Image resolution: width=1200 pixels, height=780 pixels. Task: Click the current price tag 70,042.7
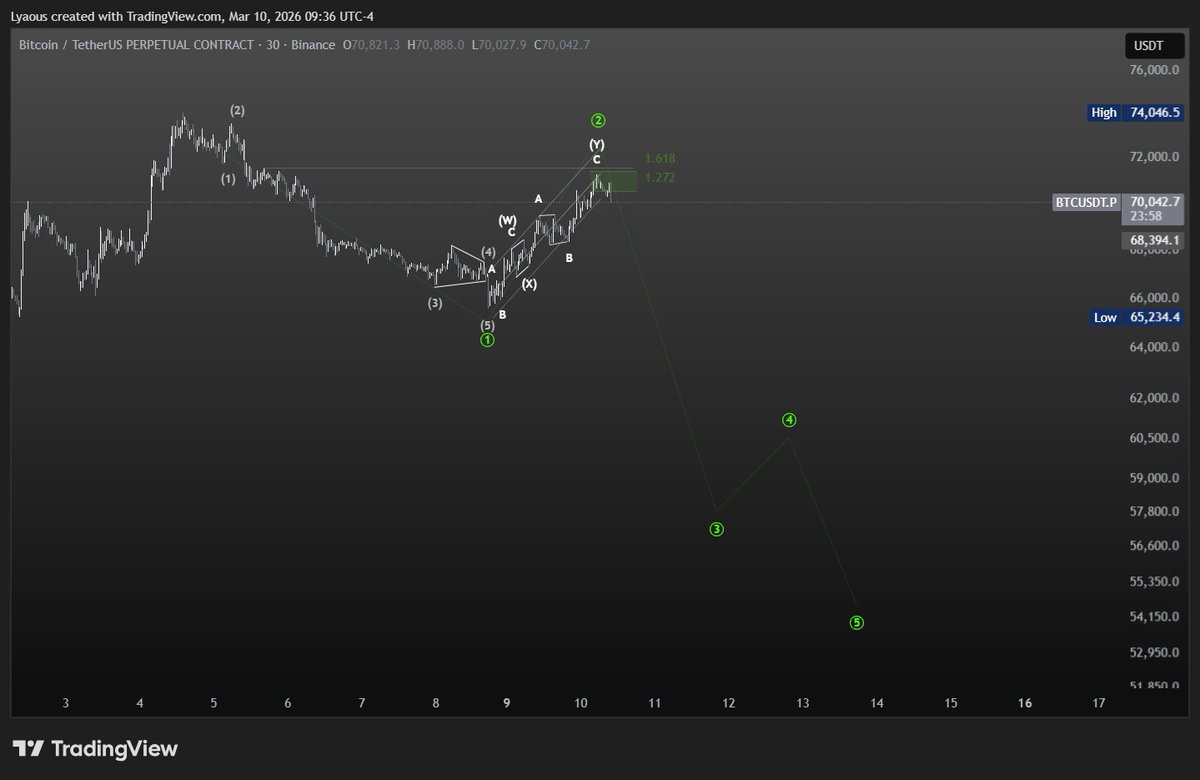[1152, 201]
